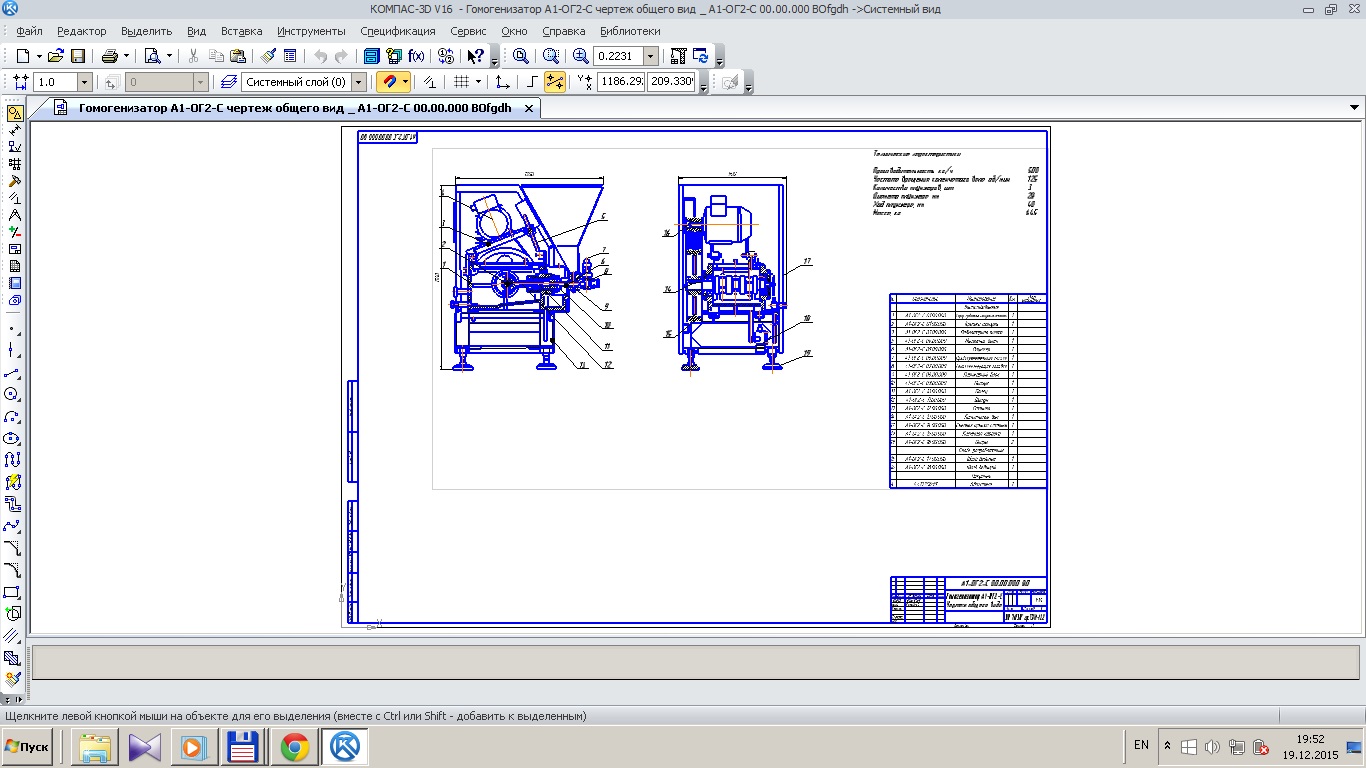Click the Пуск start button

coord(27,747)
